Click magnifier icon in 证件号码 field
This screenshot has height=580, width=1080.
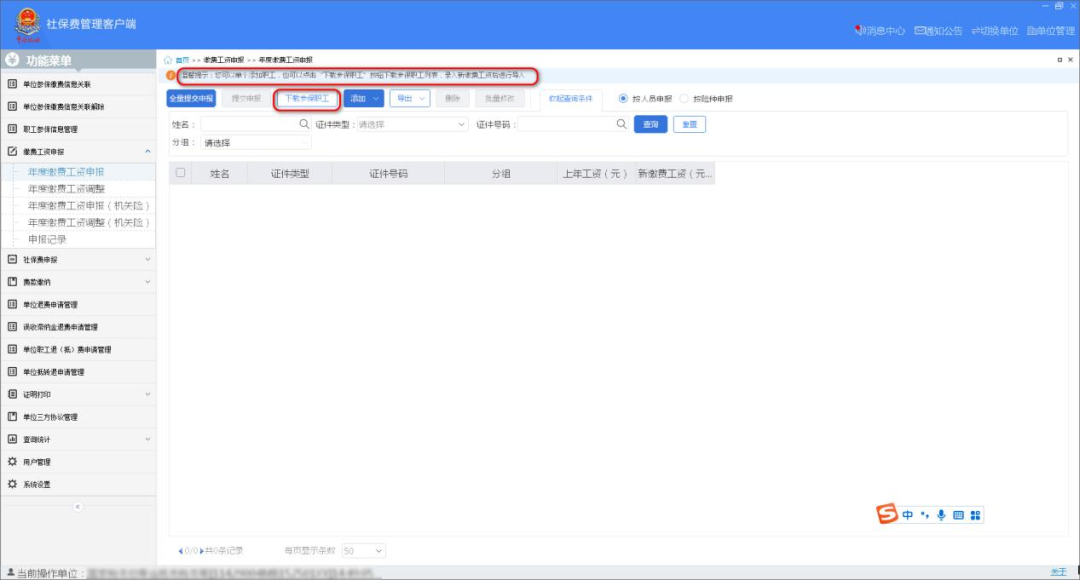[622, 124]
